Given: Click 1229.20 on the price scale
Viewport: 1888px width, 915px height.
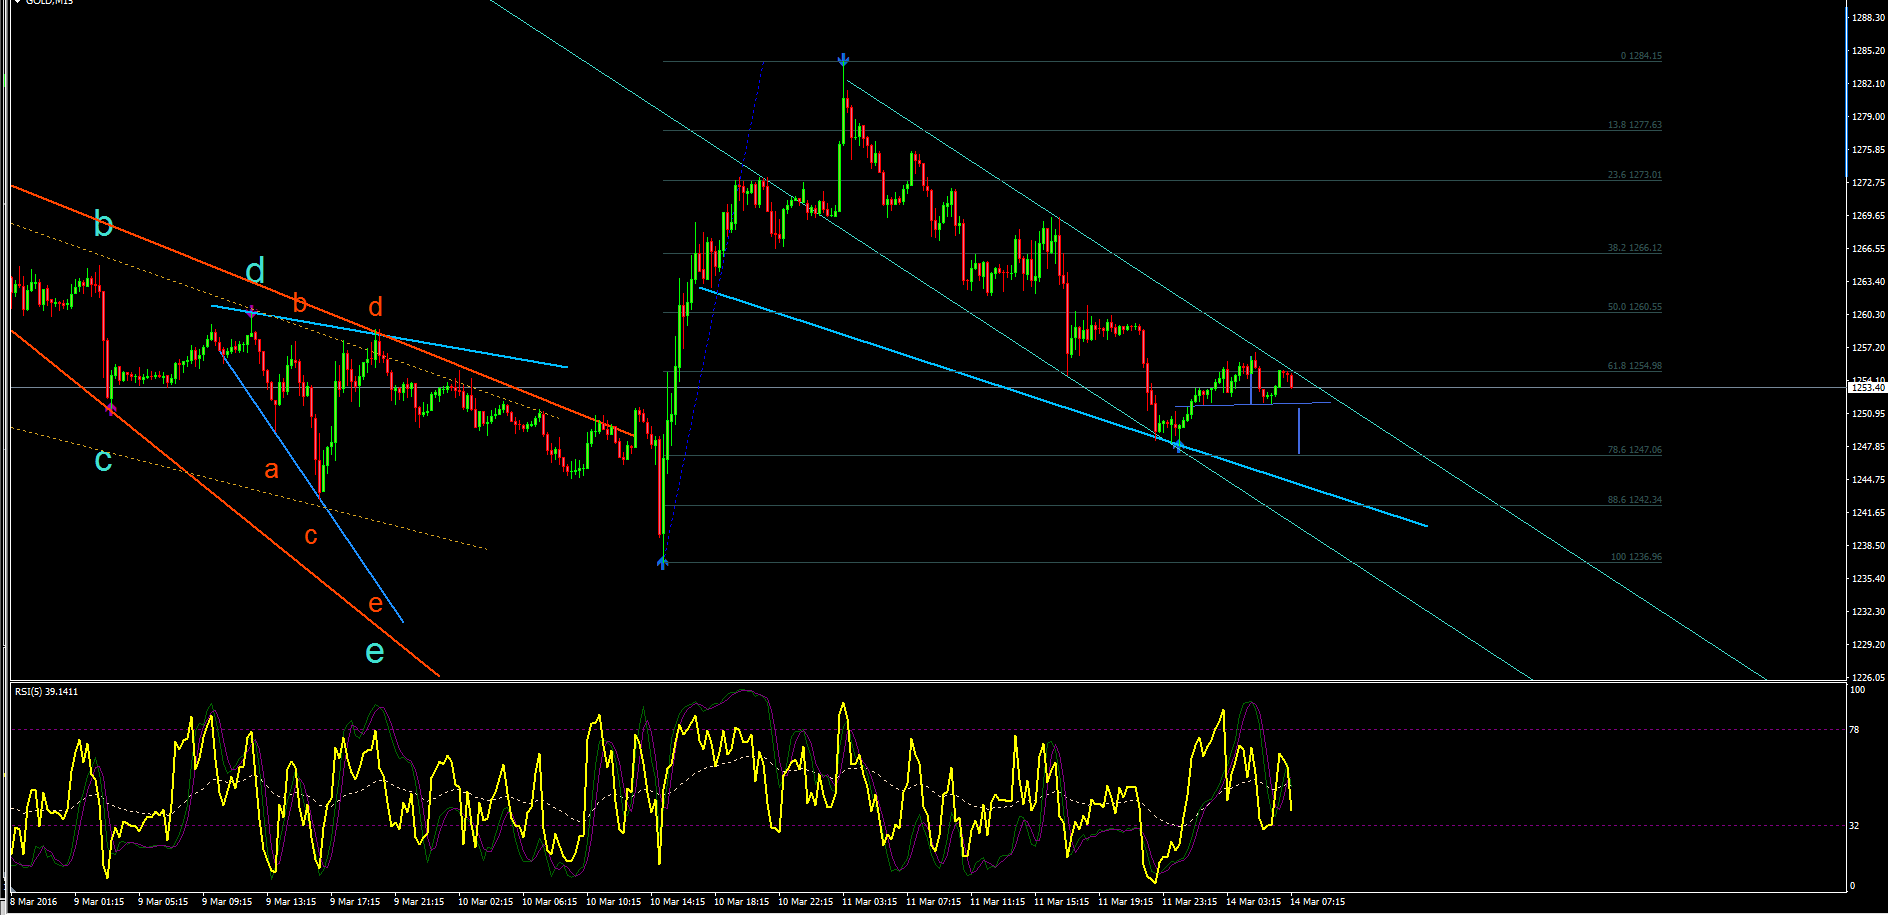Looking at the screenshot, I should coord(1868,645).
